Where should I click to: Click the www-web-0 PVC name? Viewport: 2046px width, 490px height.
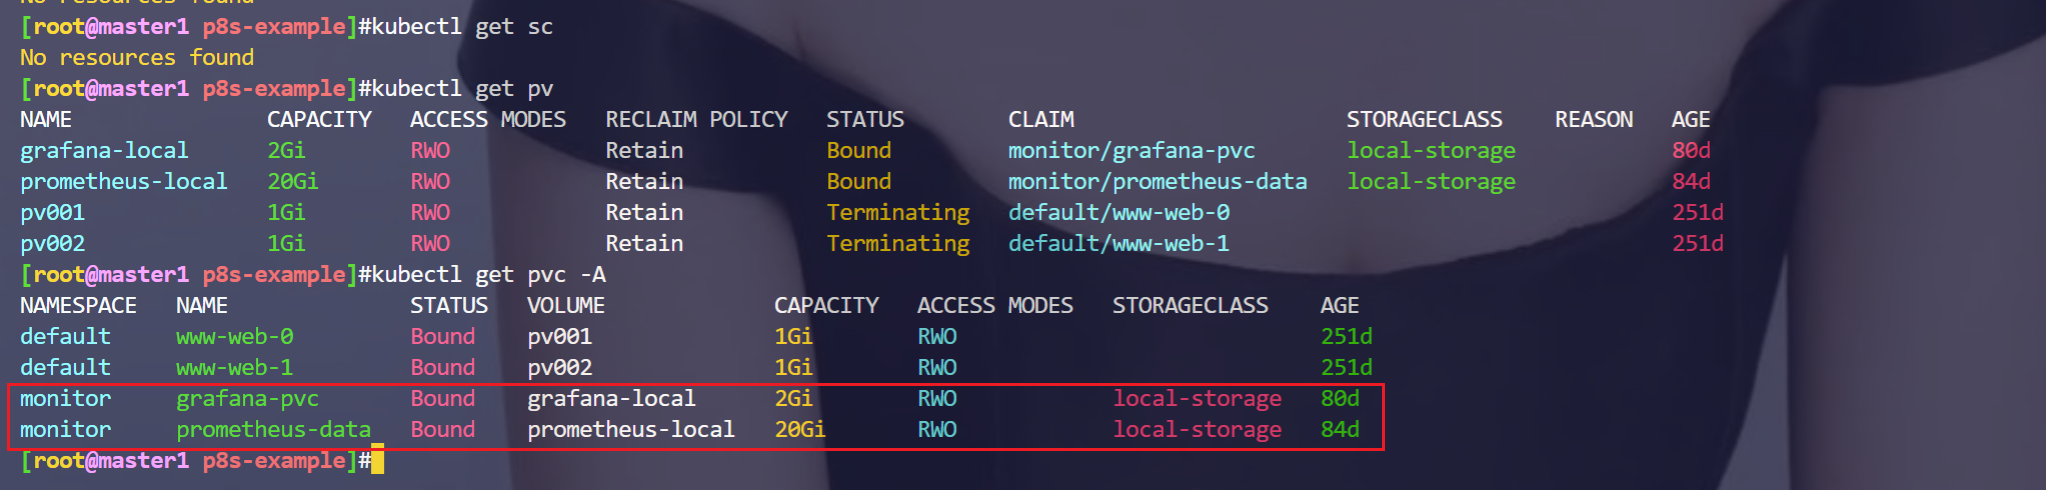point(235,336)
